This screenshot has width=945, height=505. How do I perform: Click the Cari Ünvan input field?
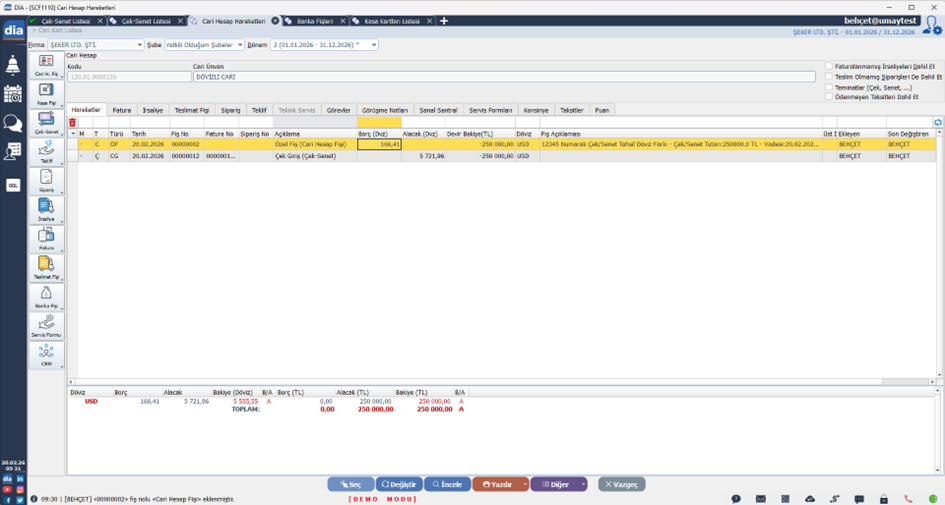tap(500, 76)
